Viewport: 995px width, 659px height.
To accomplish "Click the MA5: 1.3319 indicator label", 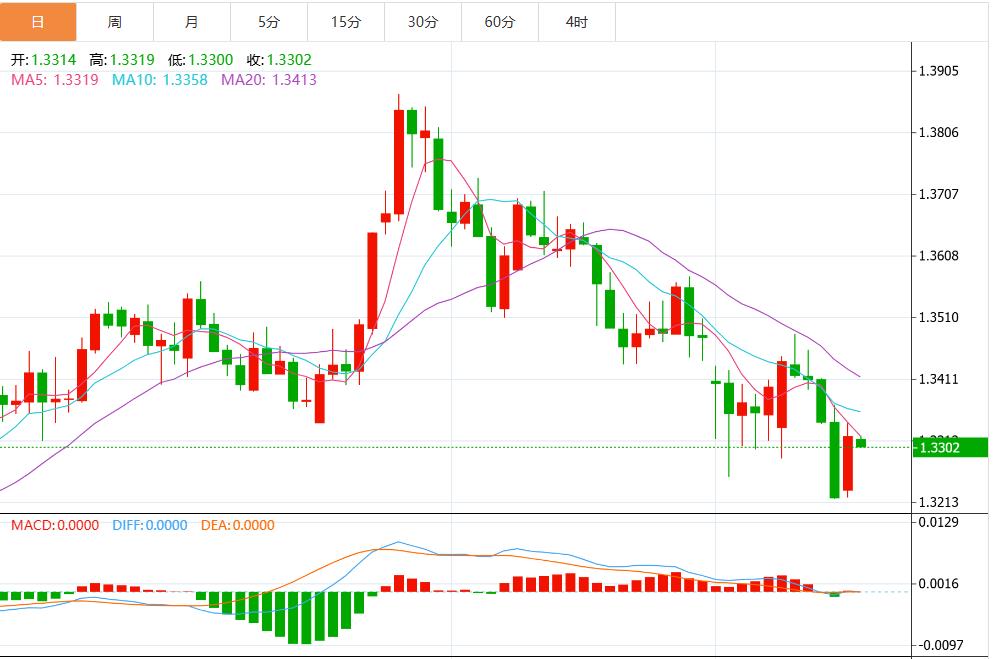I will pos(55,80).
